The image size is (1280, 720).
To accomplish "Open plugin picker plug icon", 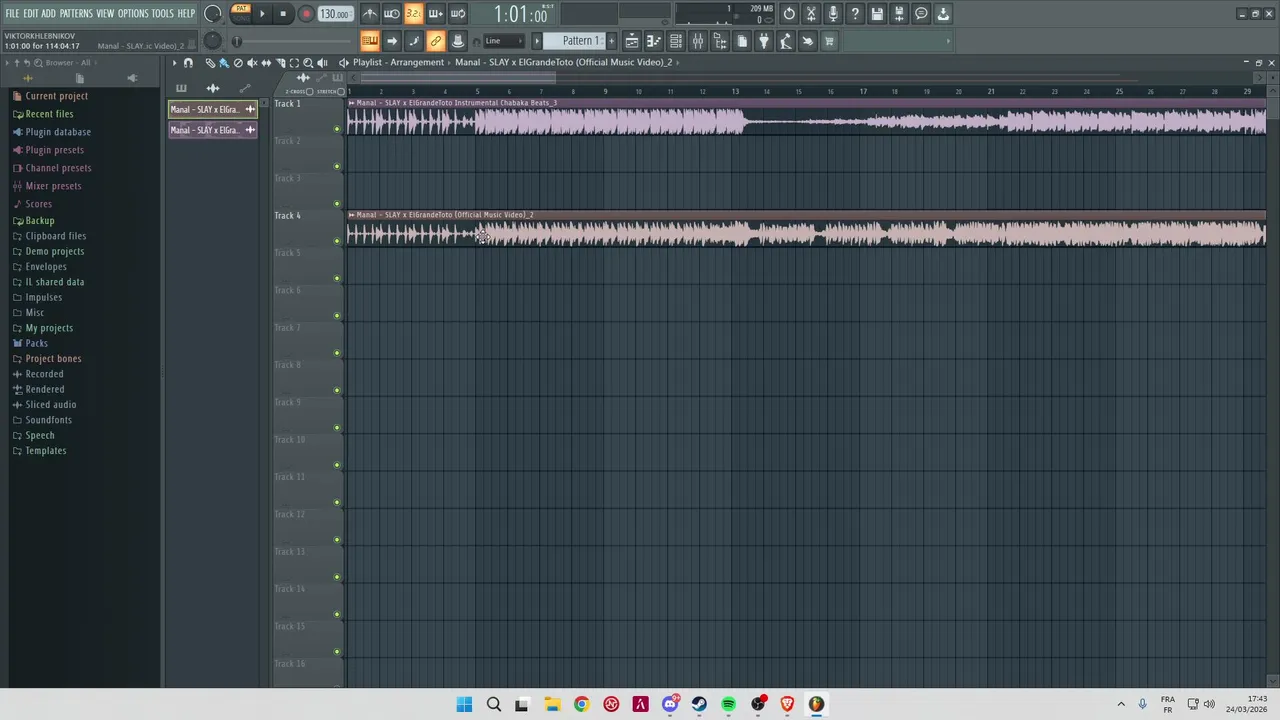I will (x=764, y=41).
